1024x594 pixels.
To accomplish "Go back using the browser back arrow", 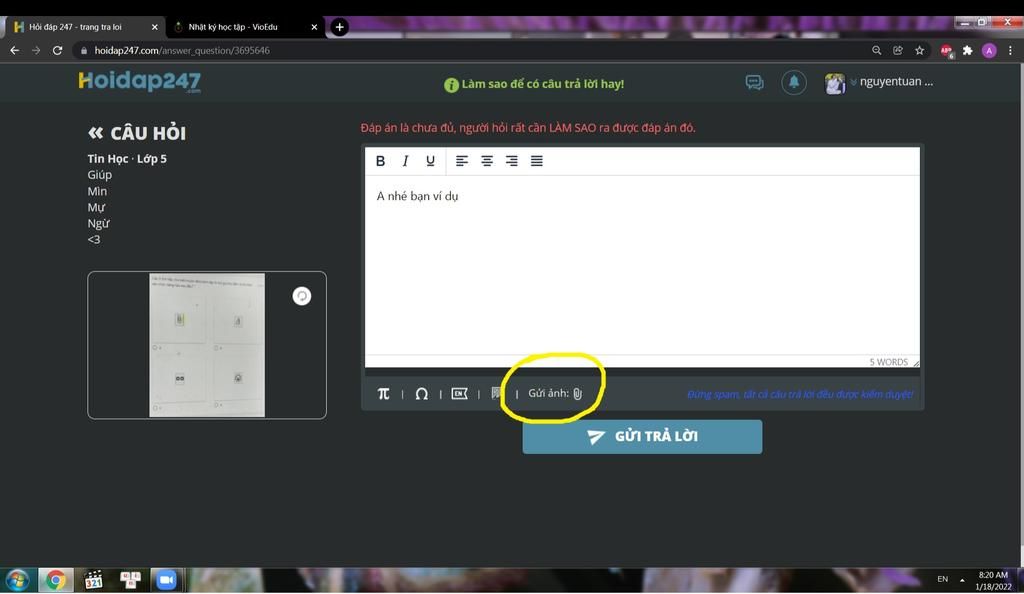I will (14, 50).
